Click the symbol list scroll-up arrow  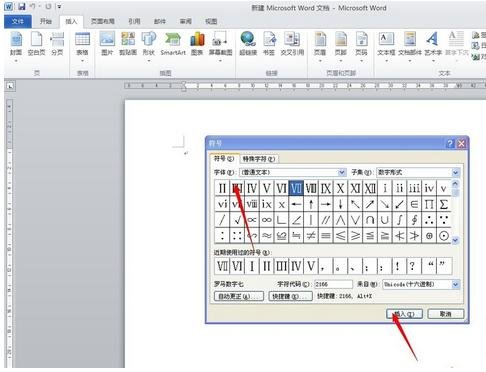(456, 183)
